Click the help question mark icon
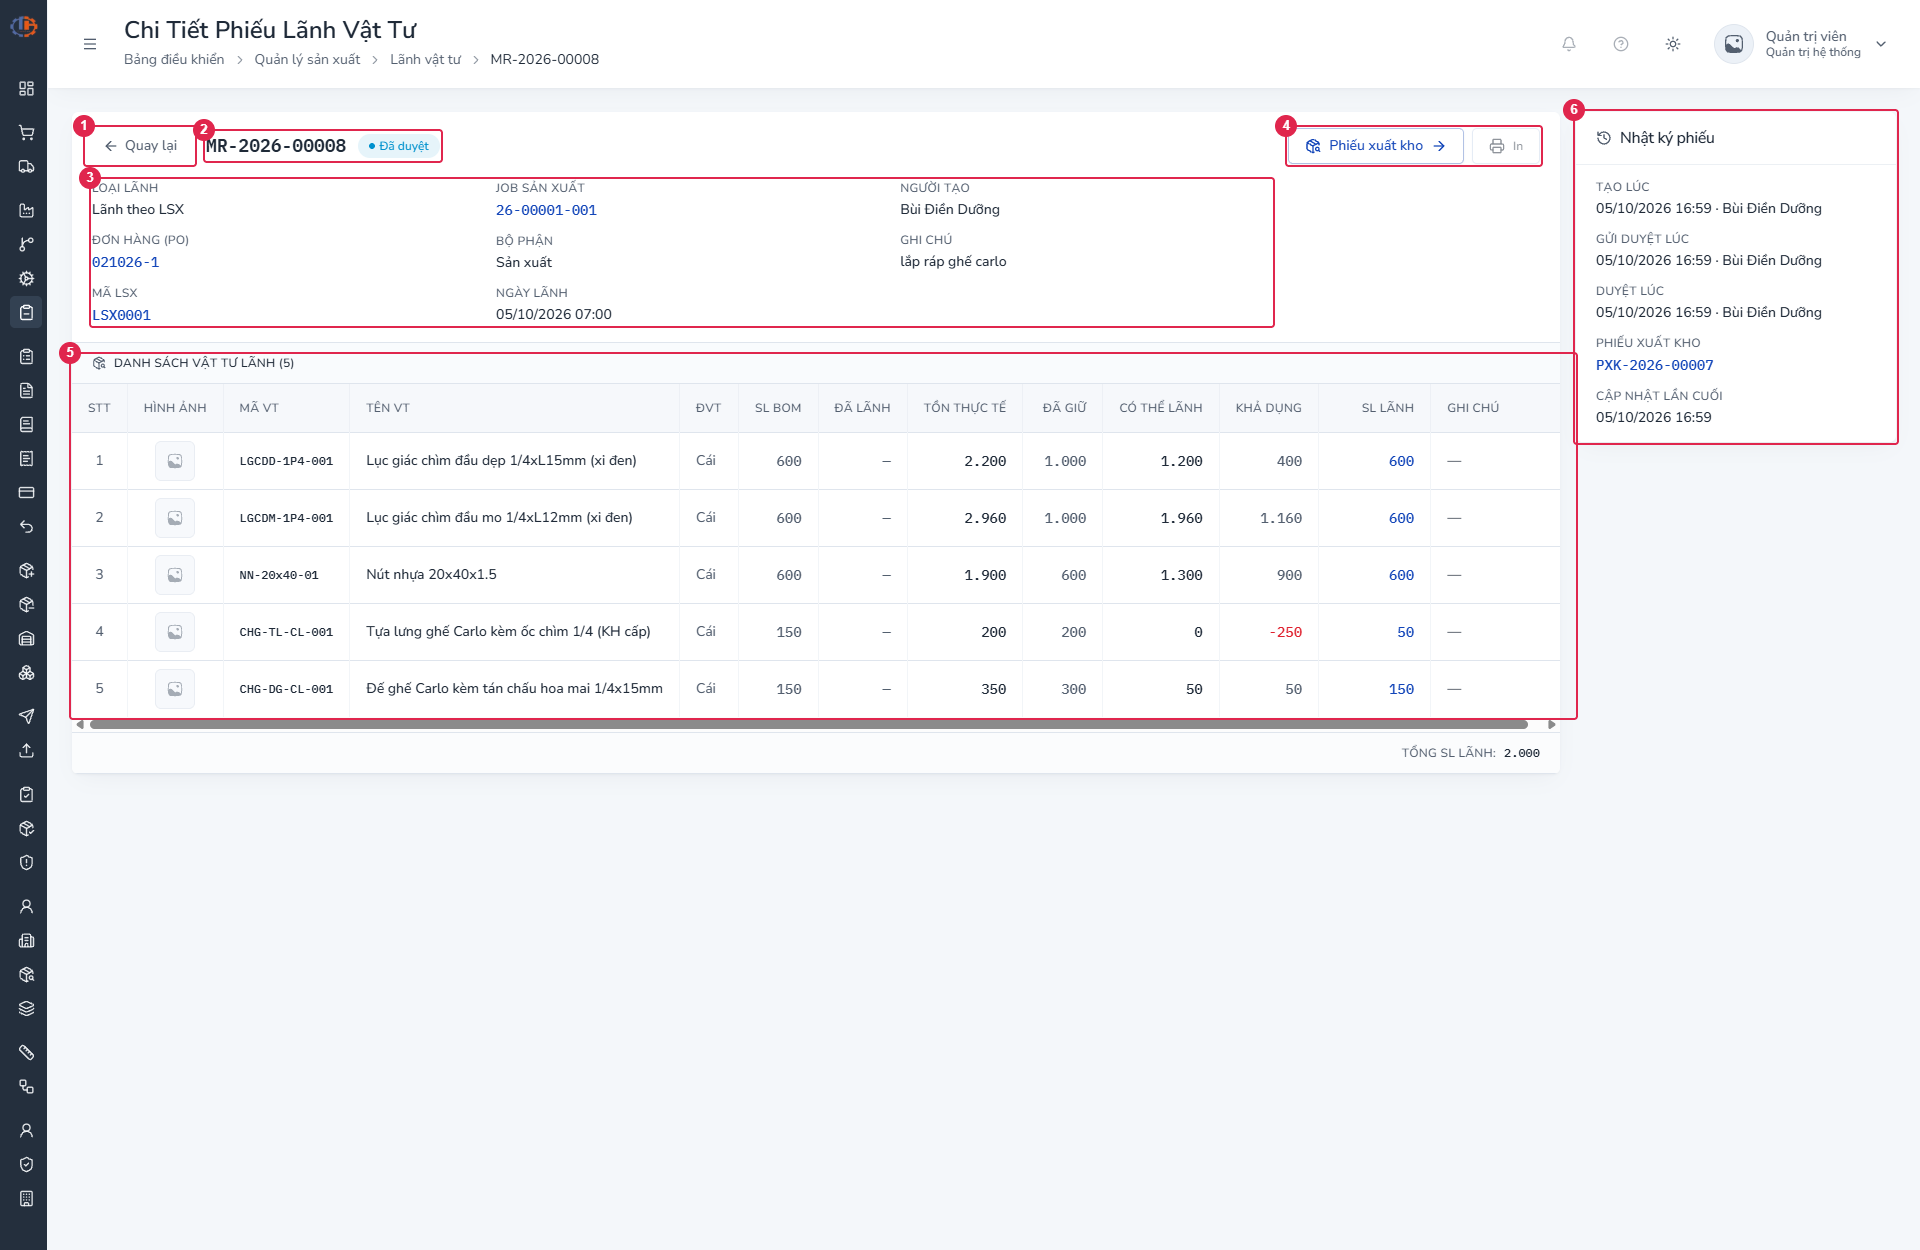 point(1621,44)
